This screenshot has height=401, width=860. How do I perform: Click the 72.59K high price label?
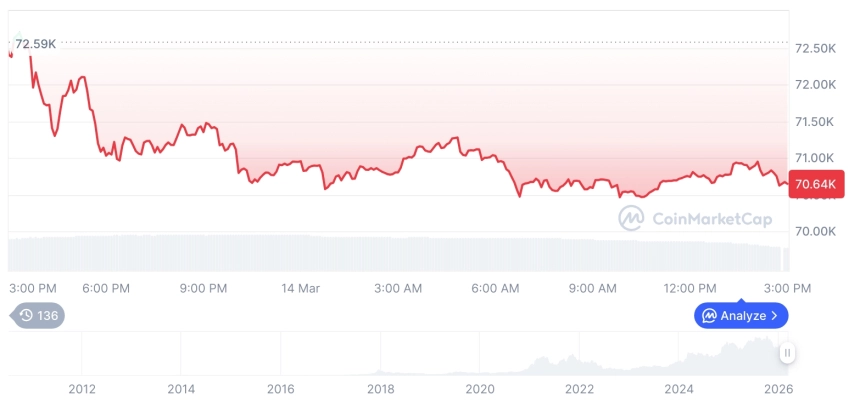[36, 43]
